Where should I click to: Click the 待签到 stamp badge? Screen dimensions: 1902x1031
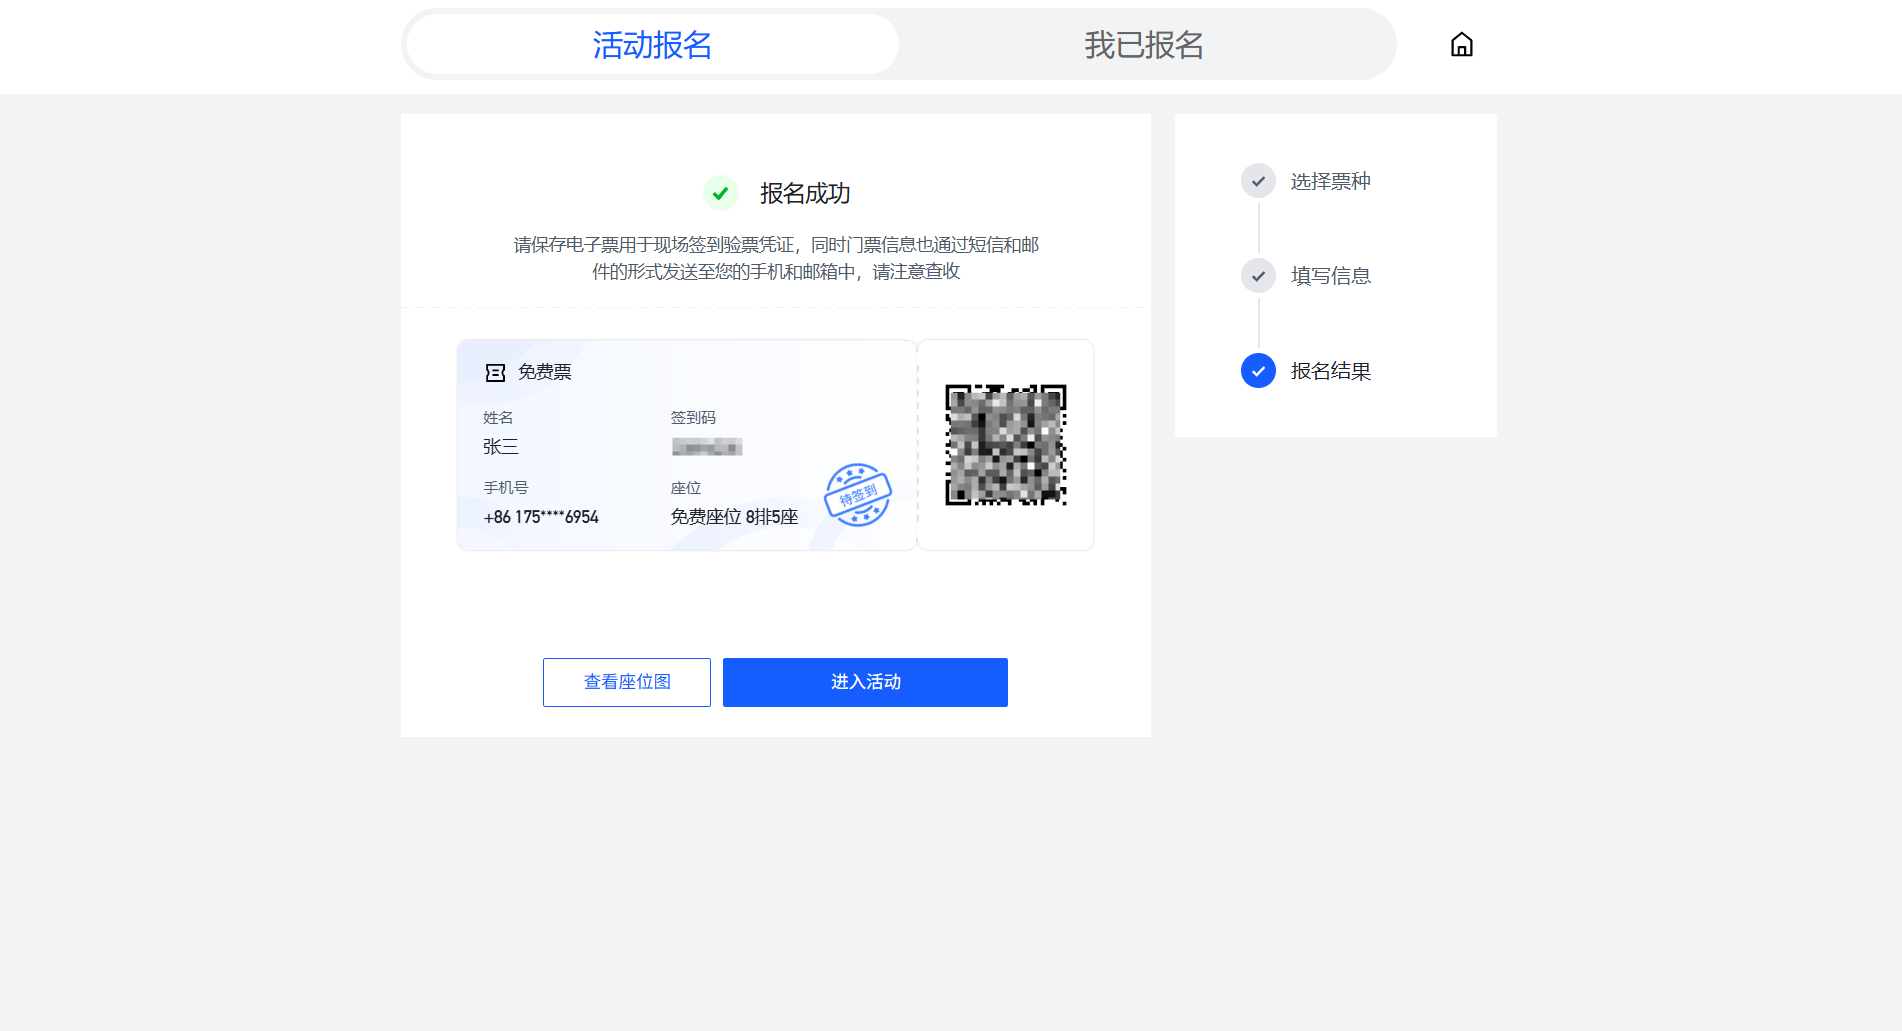tap(857, 495)
